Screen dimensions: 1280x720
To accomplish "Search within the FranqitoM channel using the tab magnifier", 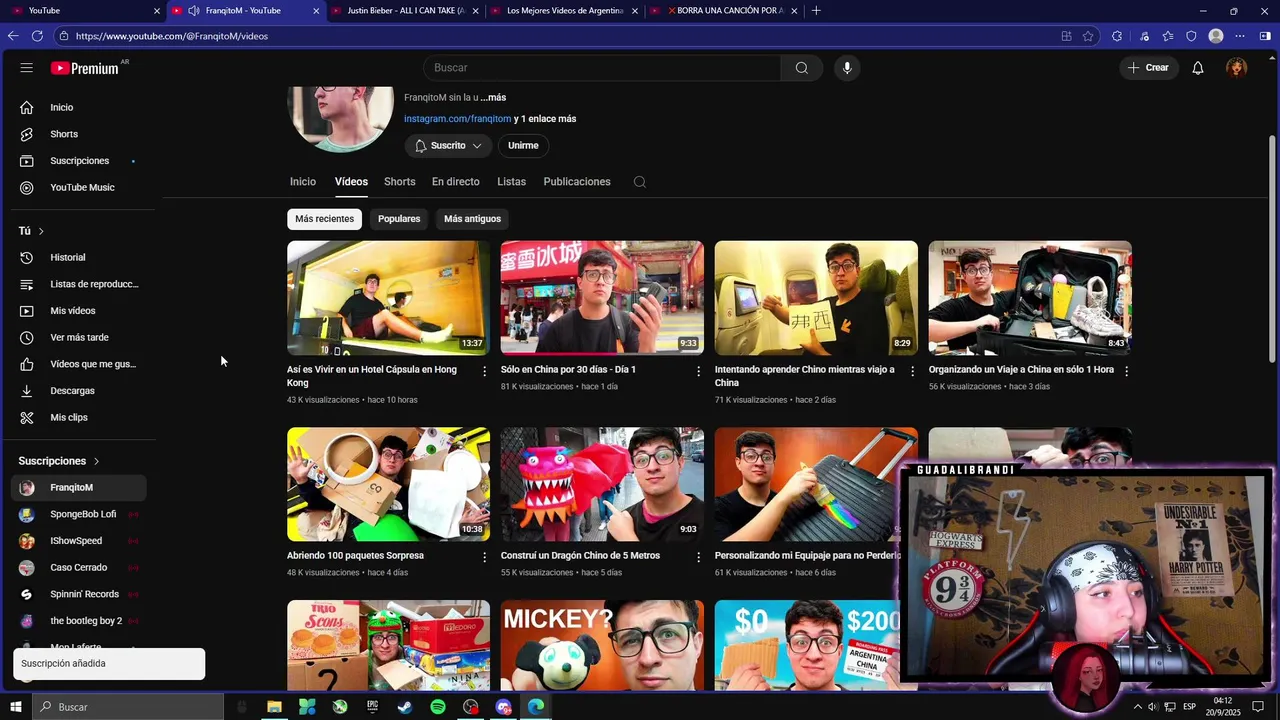I will [640, 182].
